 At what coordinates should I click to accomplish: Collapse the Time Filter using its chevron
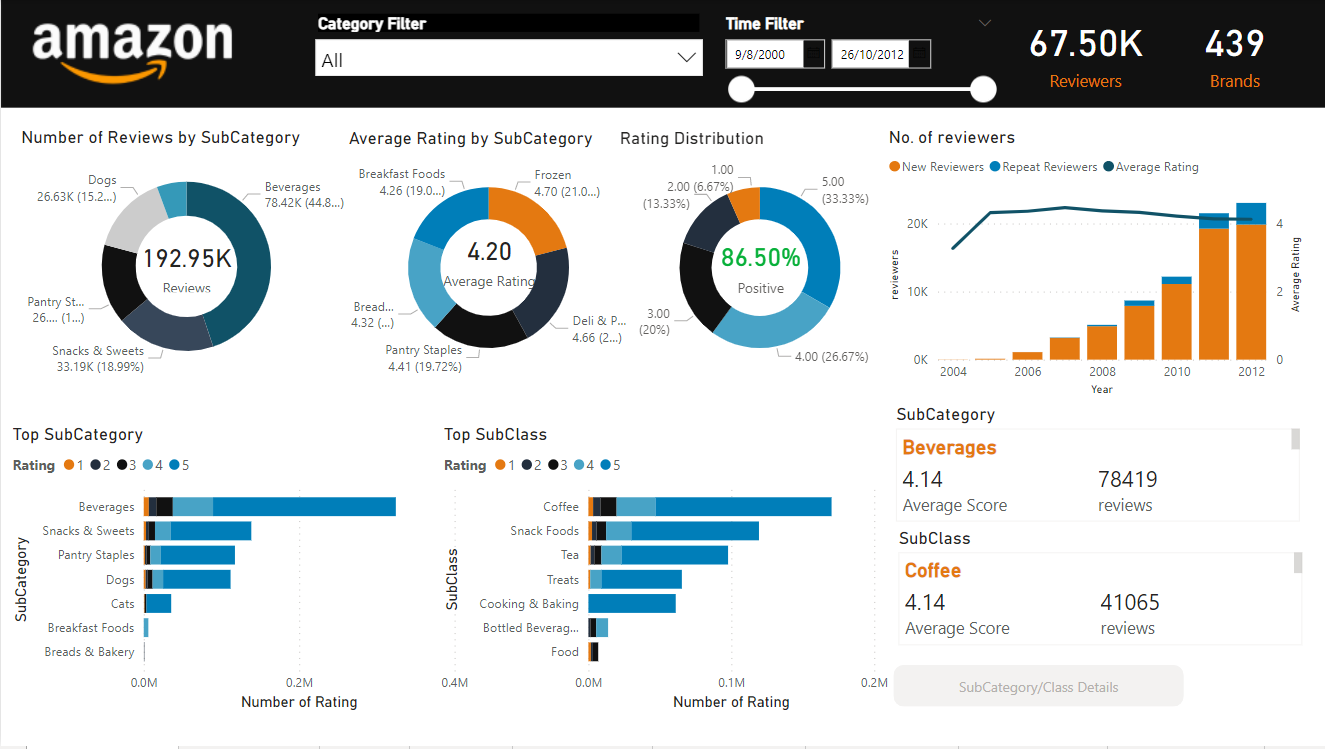[984, 22]
